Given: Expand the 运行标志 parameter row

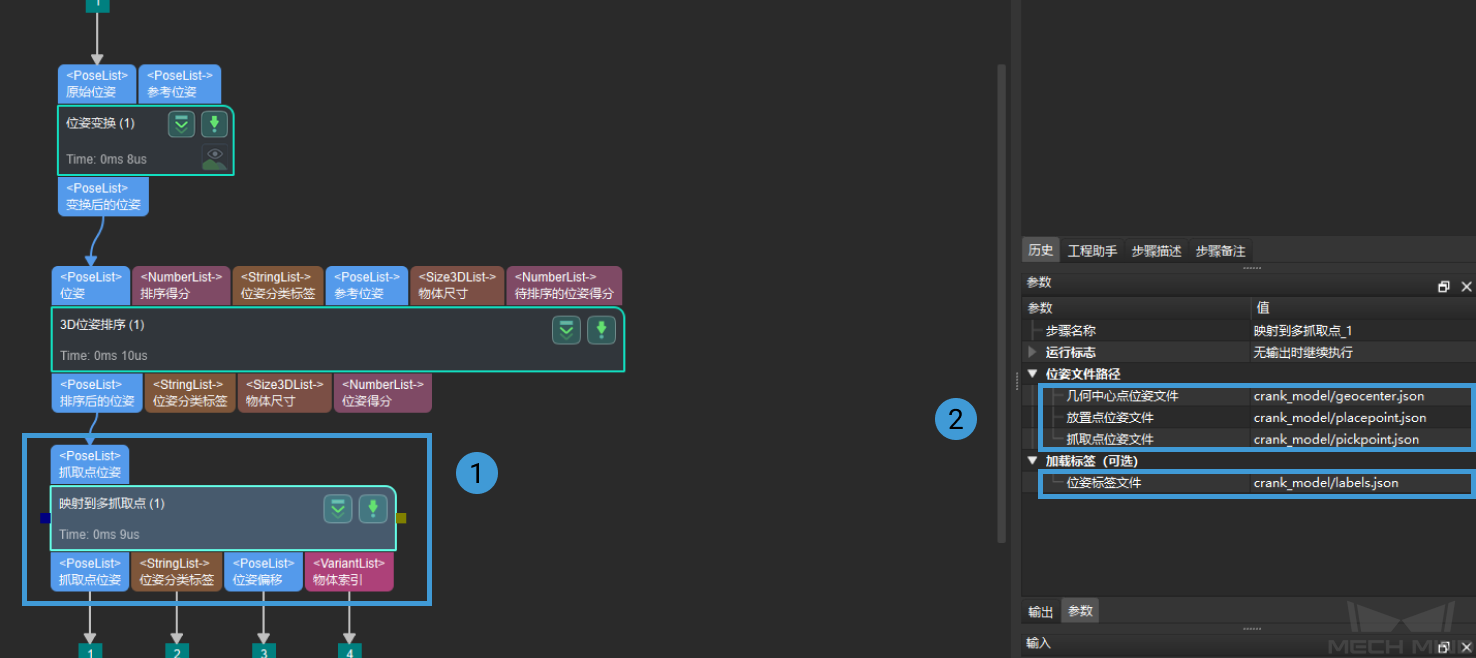Looking at the screenshot, I should (x=1033, y=352).
